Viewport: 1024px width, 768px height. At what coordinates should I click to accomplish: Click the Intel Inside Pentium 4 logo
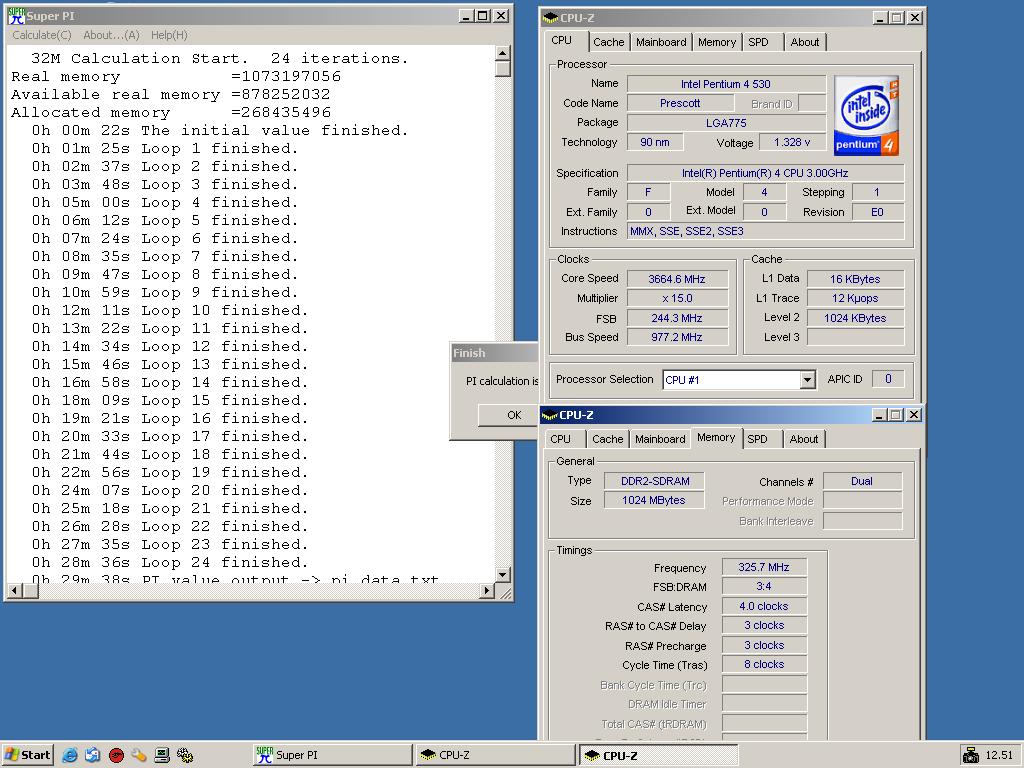(866, 116)
